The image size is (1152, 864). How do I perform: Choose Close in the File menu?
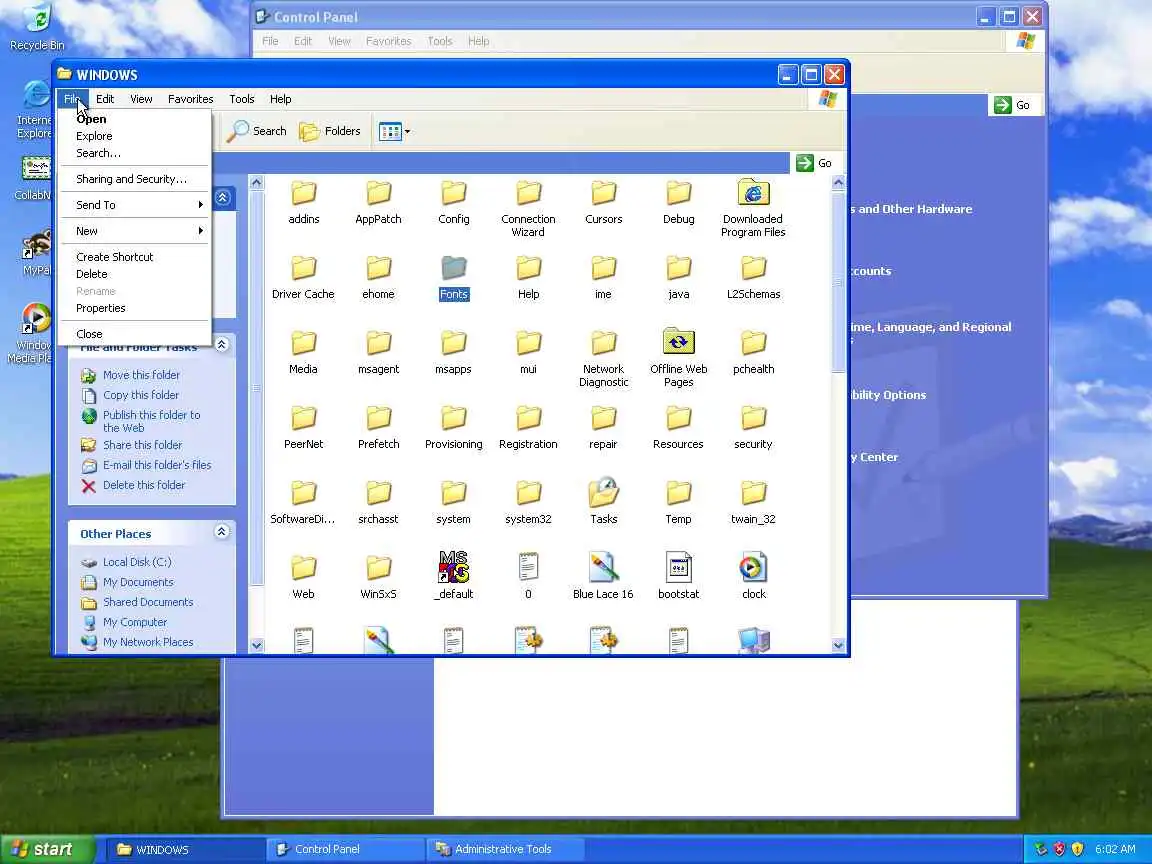[89, 334]
